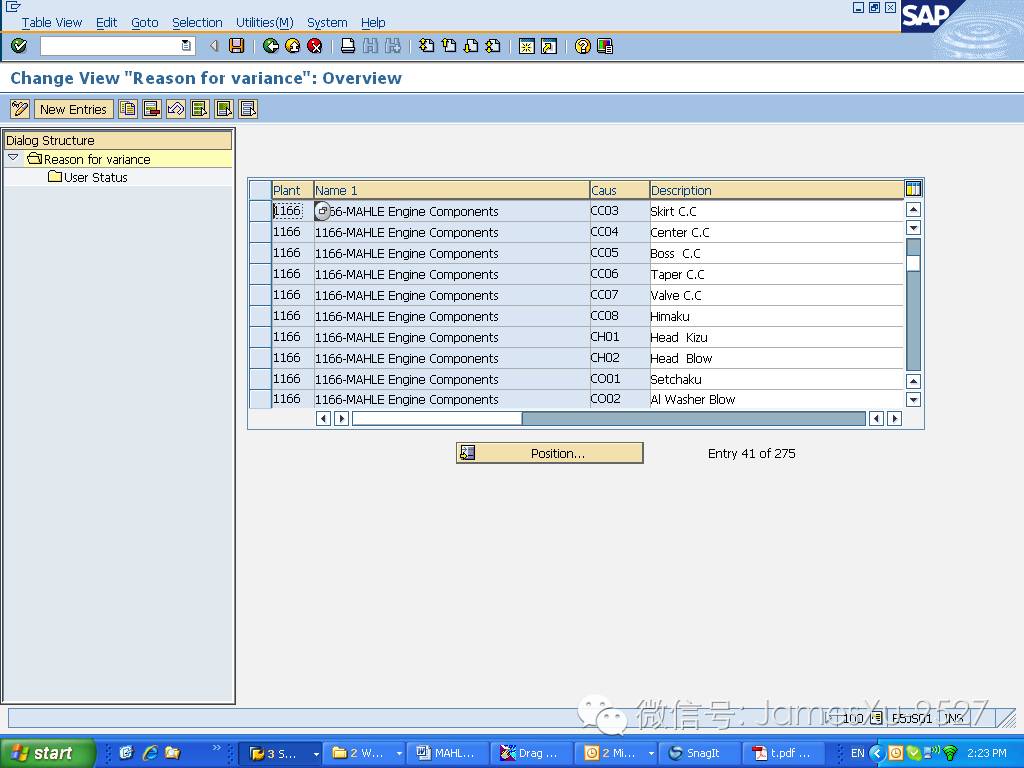
Task: Expand the 2 W... taskbar group
Action: (399, 754)
